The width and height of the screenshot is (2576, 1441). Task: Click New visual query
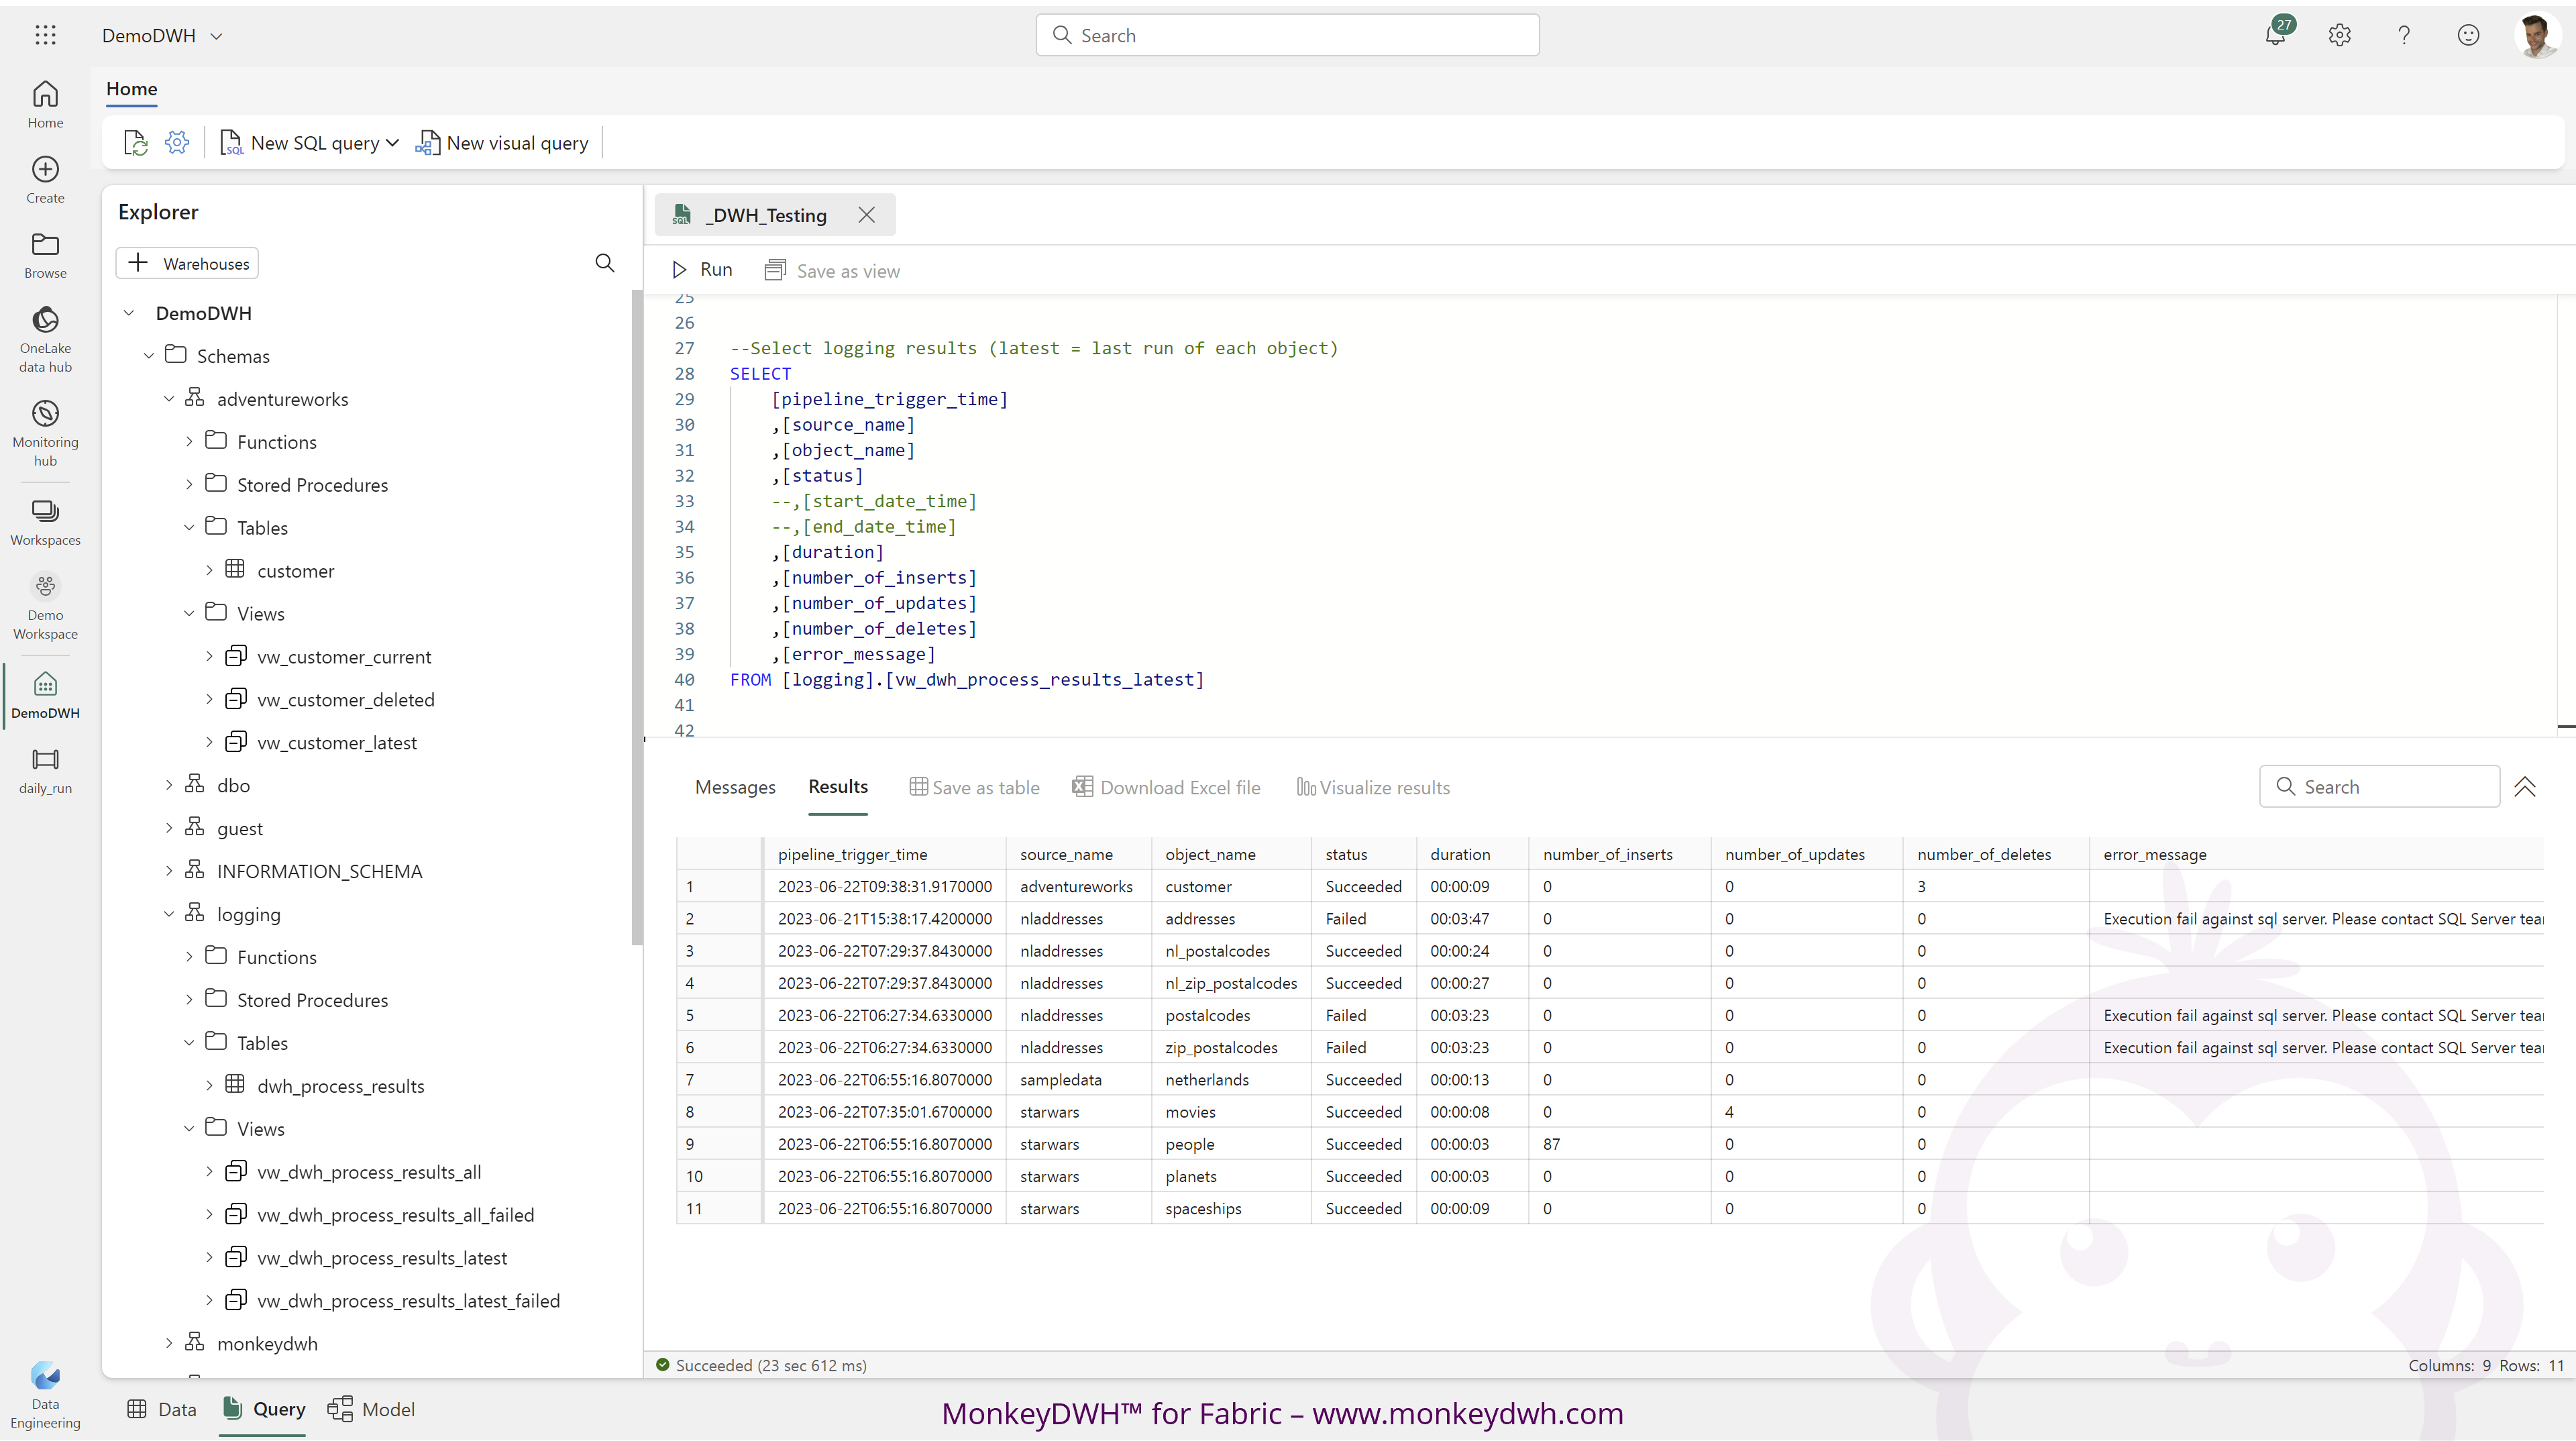pos(502,143)
